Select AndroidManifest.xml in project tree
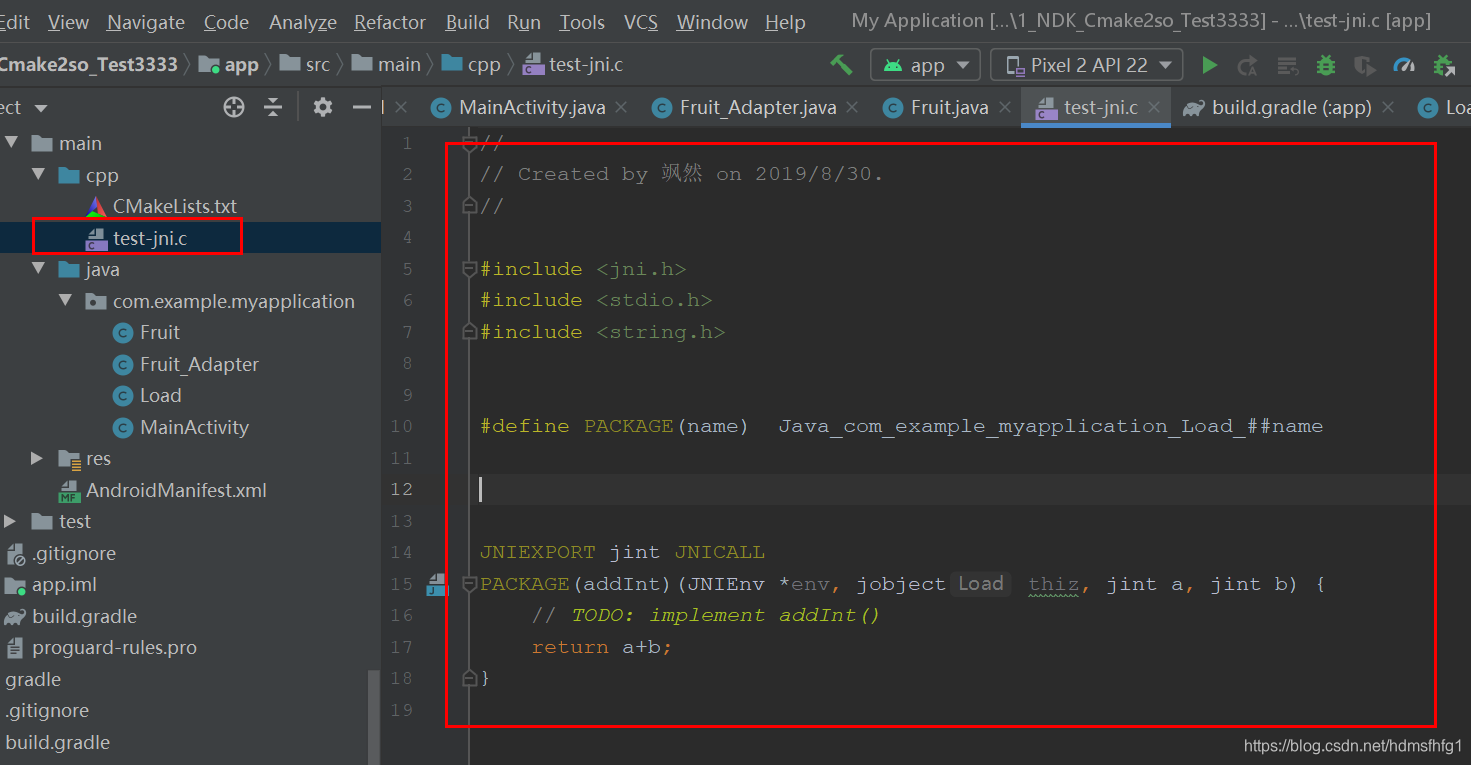 pos(163,490)
